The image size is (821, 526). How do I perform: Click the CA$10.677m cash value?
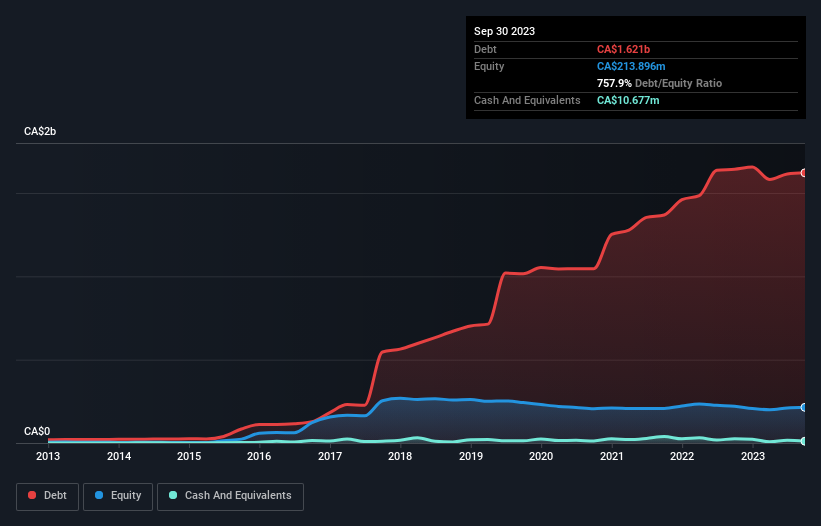[628, 100]
